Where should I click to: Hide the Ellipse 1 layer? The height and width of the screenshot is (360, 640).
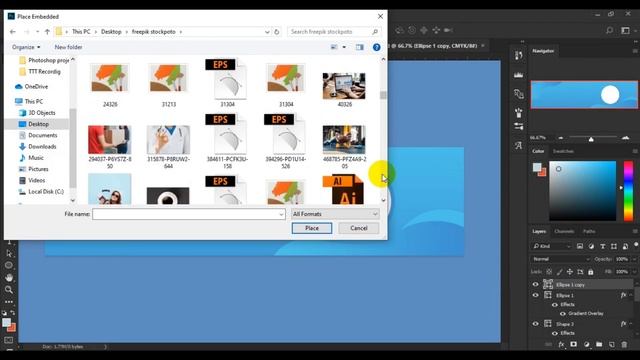[536, 295]
